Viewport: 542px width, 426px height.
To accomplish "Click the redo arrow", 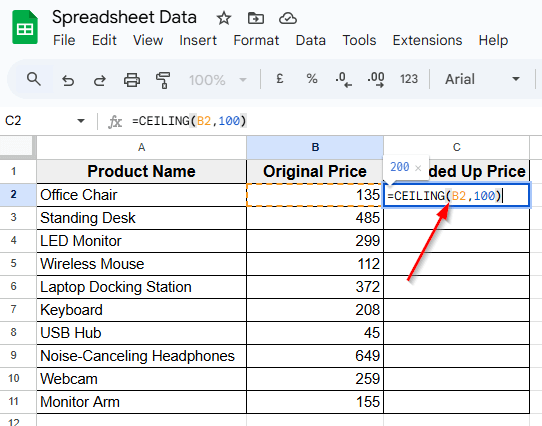I will [100, 80].
